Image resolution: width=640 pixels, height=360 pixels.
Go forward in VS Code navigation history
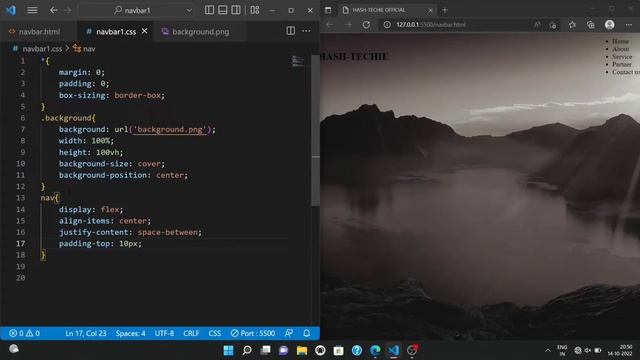pos(67,10)
